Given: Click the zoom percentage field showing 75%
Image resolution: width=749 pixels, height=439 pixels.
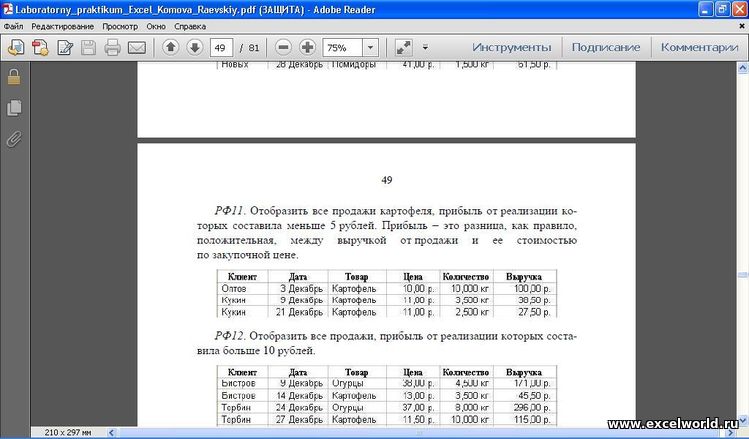Looking at the screenshot, I should (342, 47).
